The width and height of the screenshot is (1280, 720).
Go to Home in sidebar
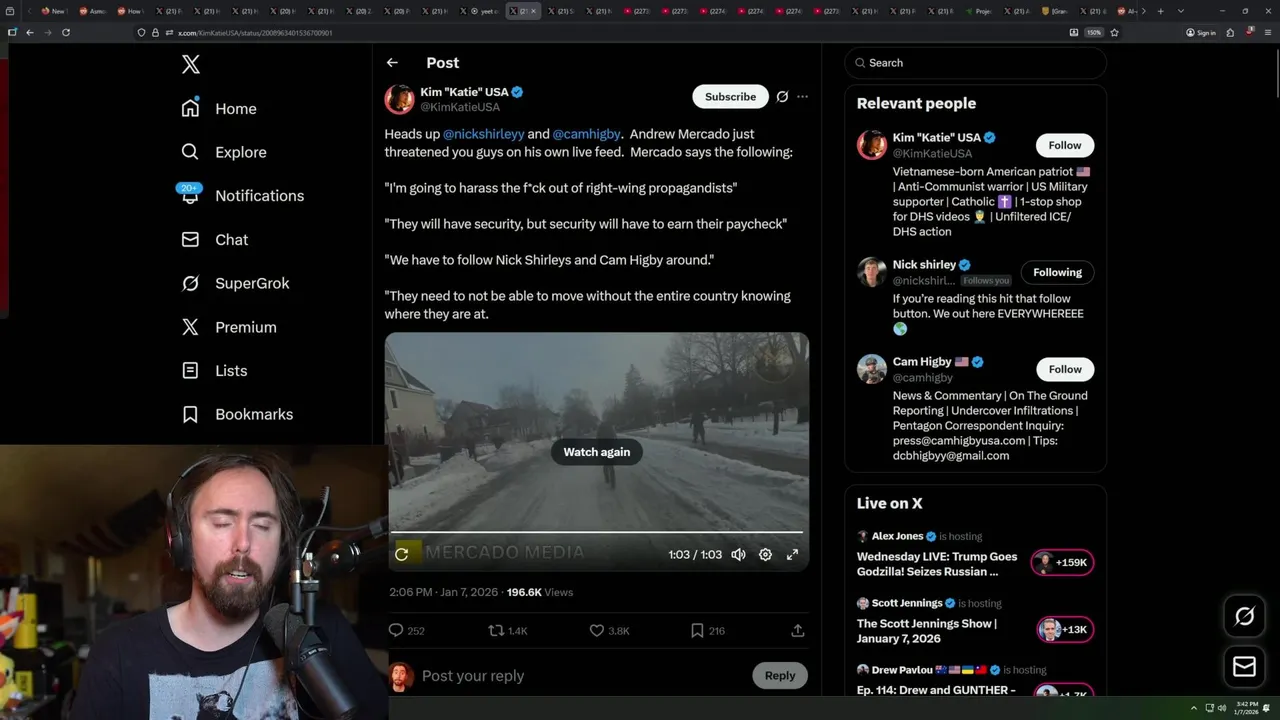[219, 108]
